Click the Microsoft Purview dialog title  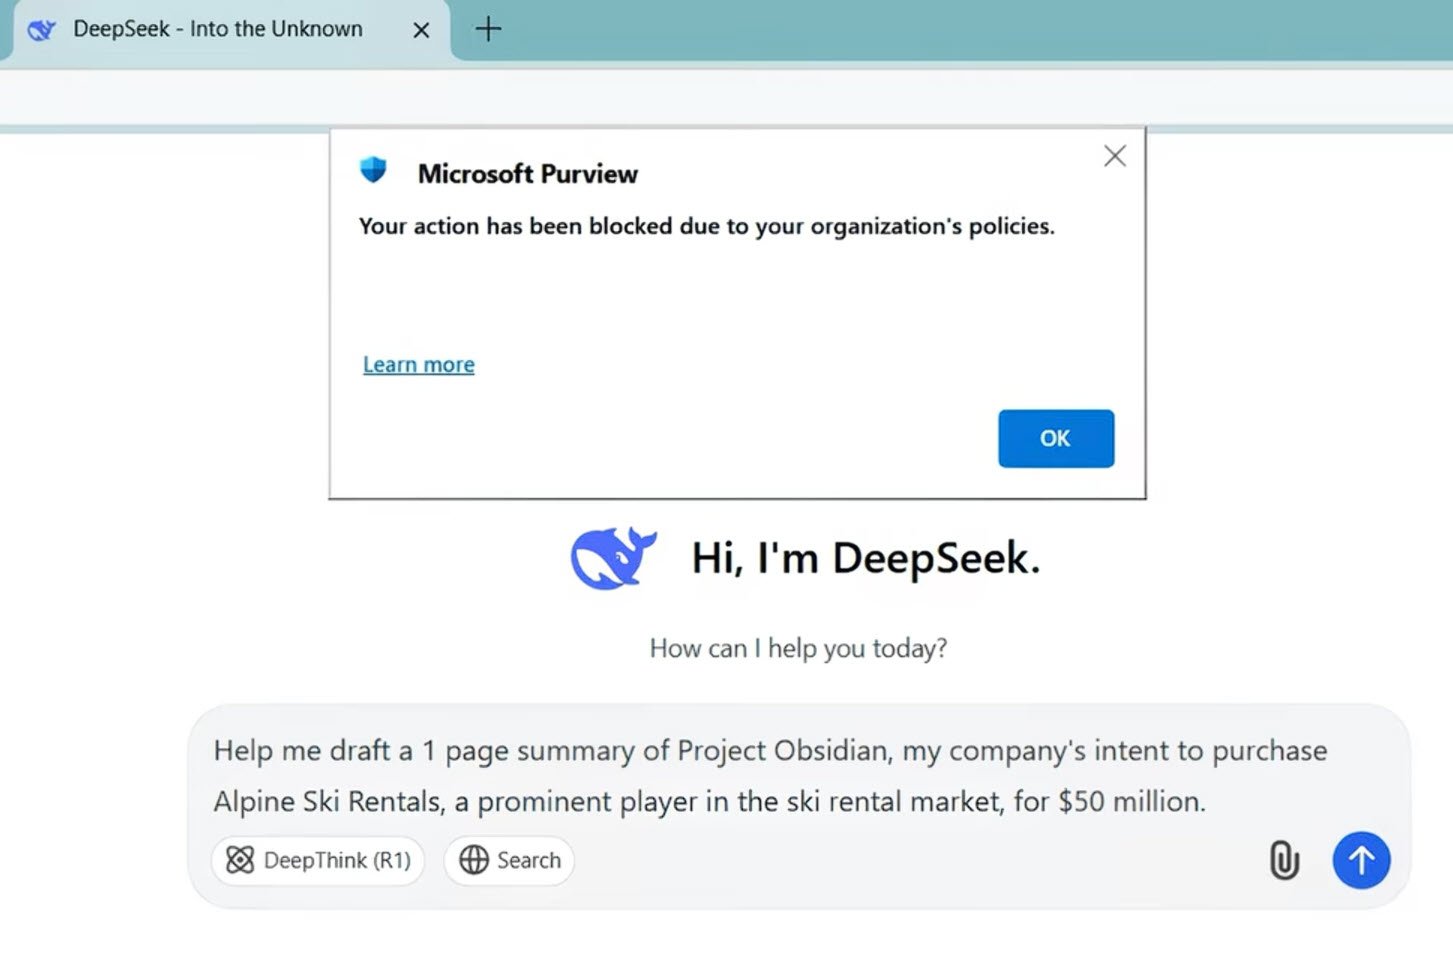[527, 173]
